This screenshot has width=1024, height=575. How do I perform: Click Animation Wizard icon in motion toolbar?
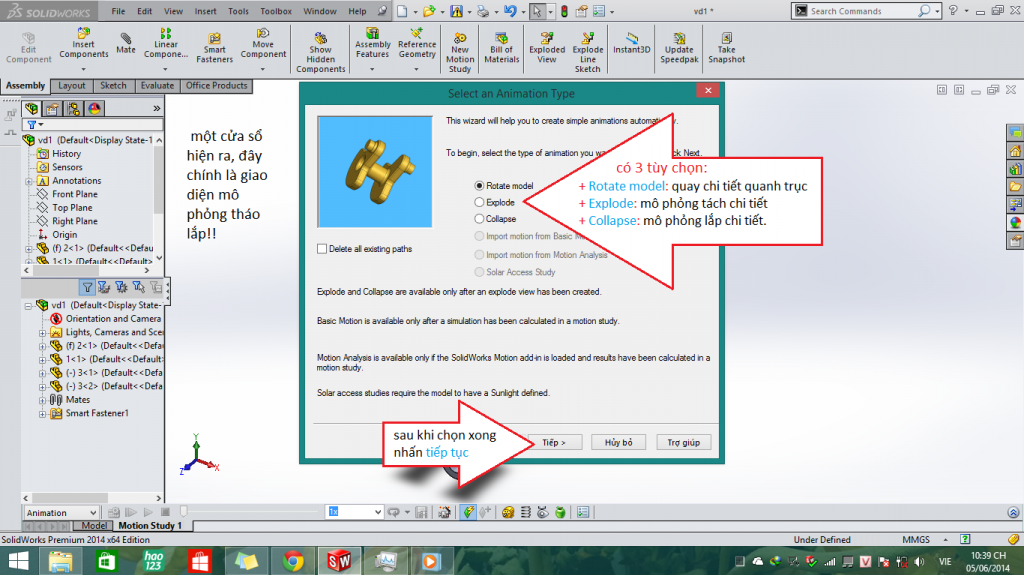point(444,512)
